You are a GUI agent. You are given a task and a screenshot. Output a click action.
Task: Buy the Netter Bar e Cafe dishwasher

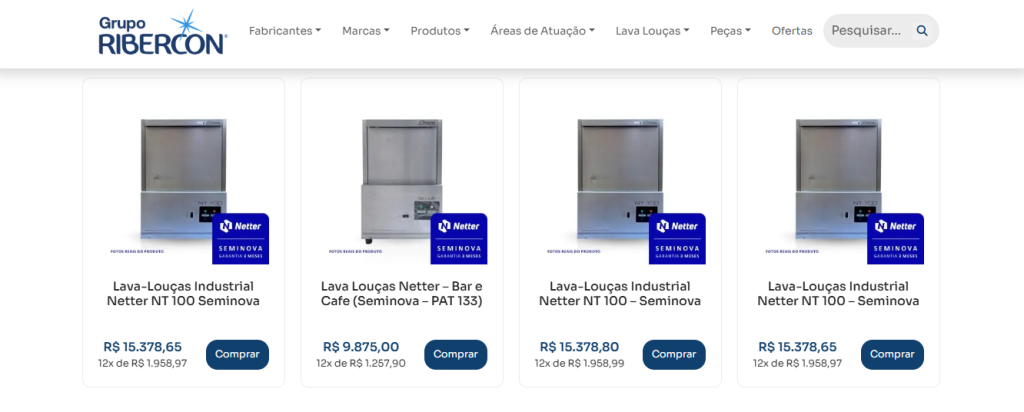coord(455,354)
